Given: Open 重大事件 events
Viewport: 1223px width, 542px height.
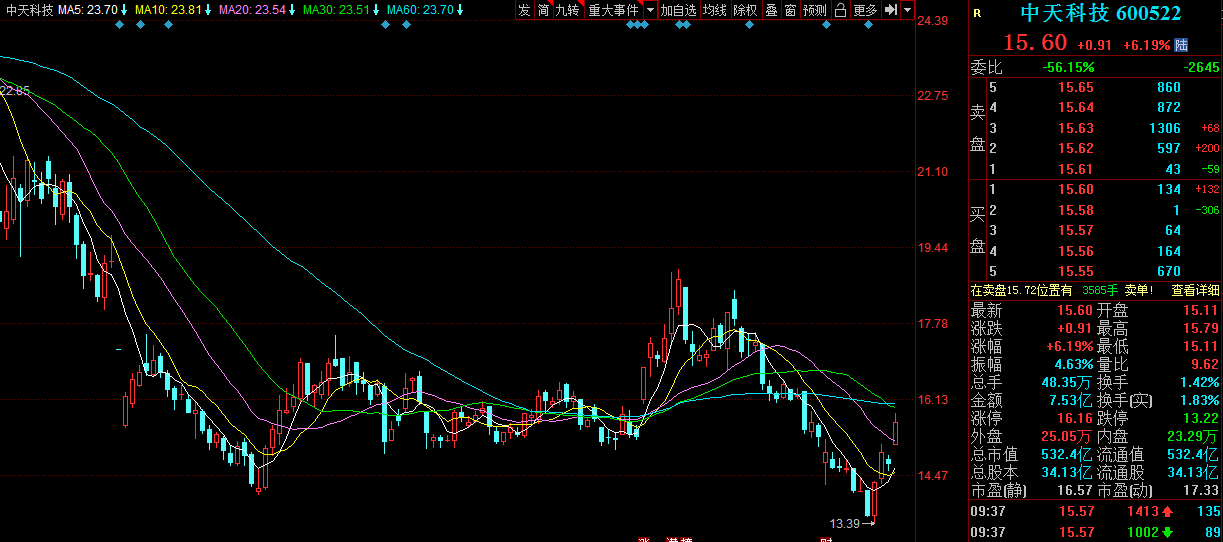Looking at the screenshot, I should [x=613, y=10].
